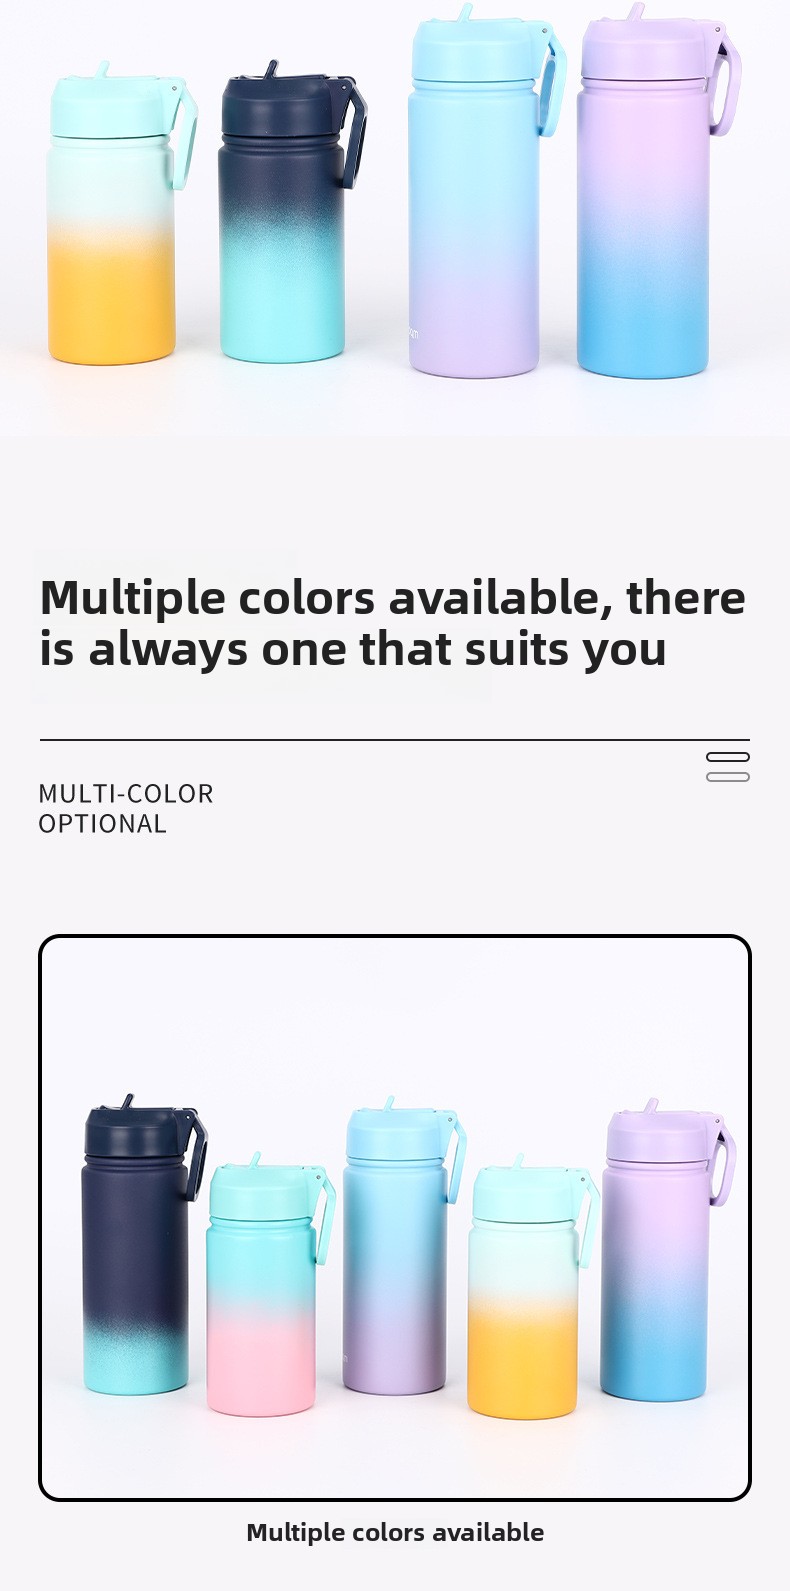This screenshot has height=1591, width=790.
Task: Click the pink base of the framed bottle
Action: click(x=261, y=1365)
